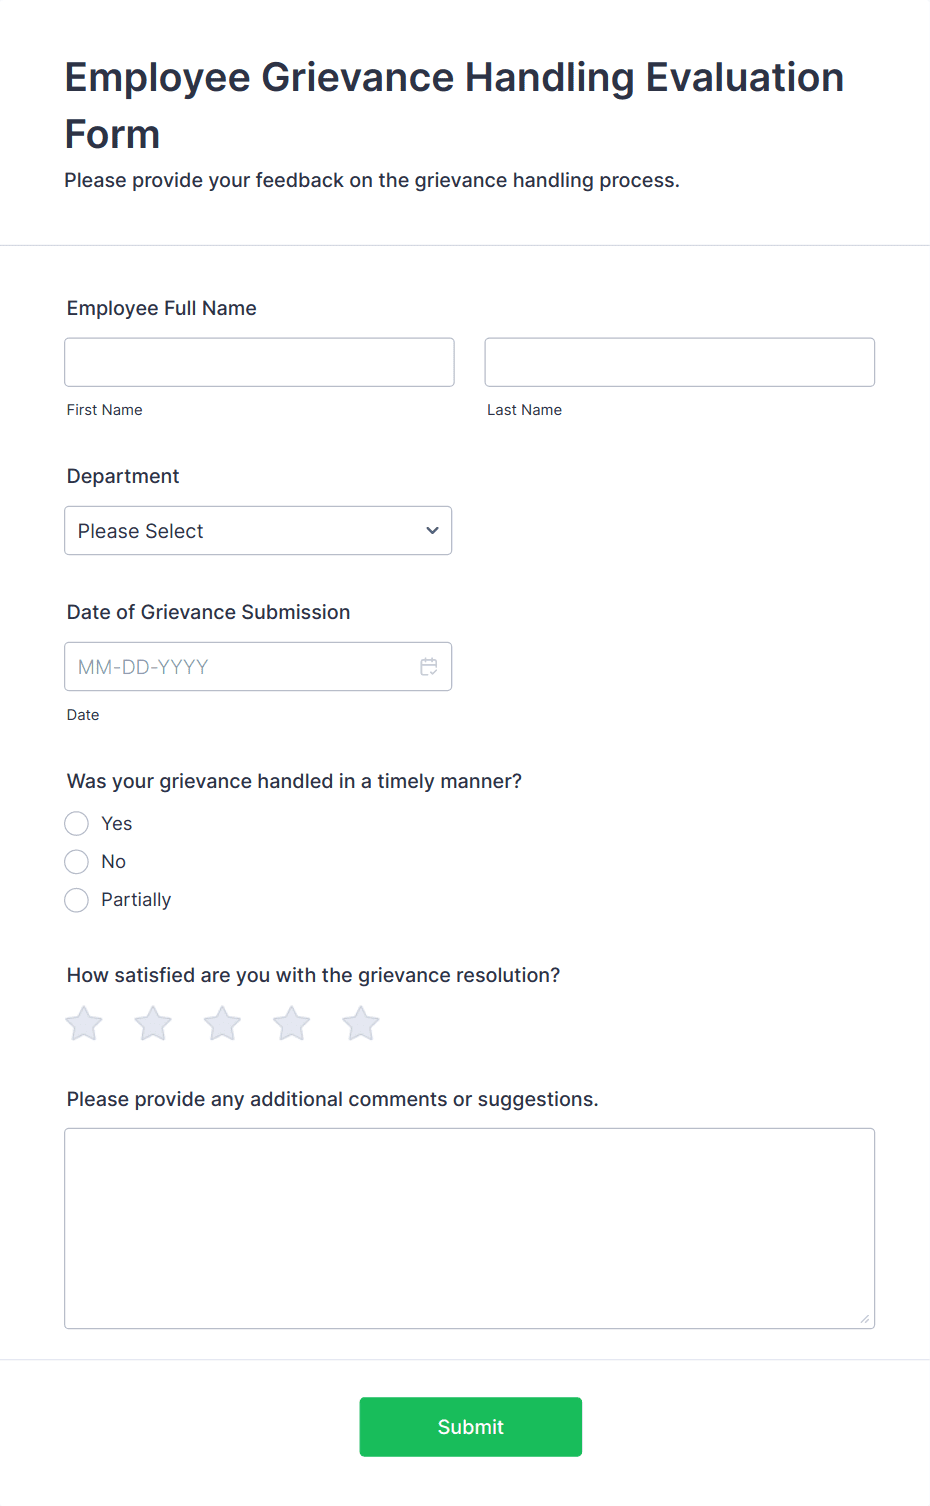
Task: Choose Partially for the timeliness question
Action: click(x=76, y=899)
